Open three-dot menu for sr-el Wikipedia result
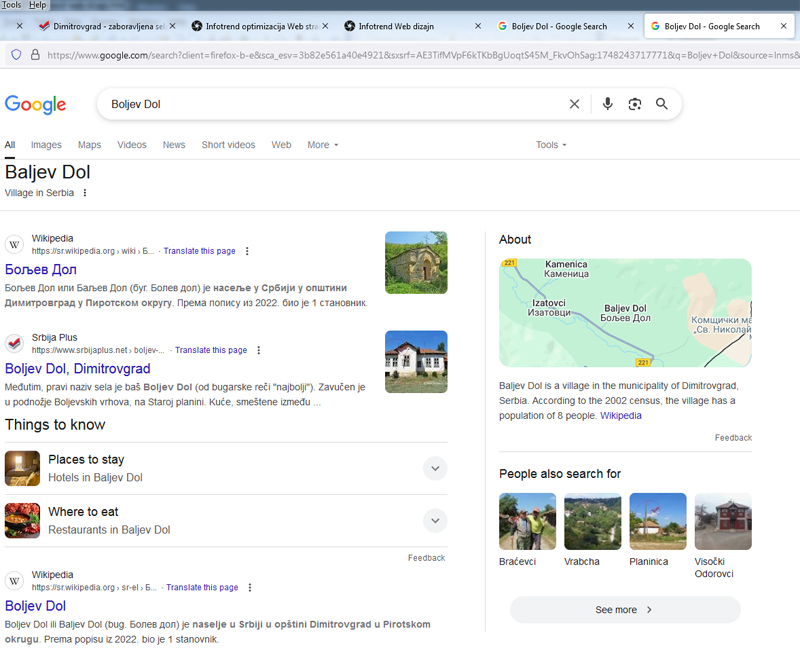 (249, 587)
